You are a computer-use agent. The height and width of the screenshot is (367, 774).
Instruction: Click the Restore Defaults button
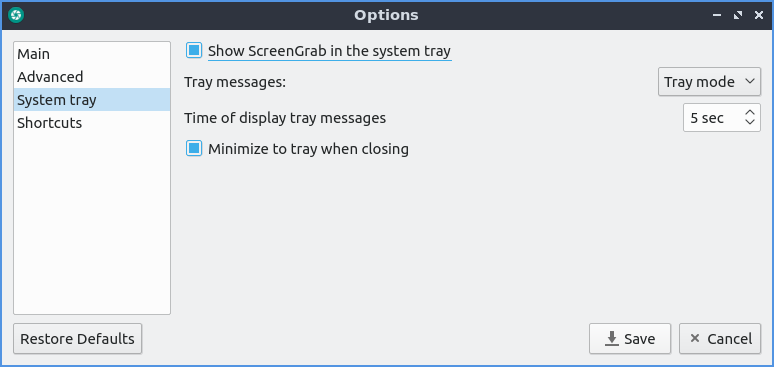pyautogui.click(x=77, y=339)
